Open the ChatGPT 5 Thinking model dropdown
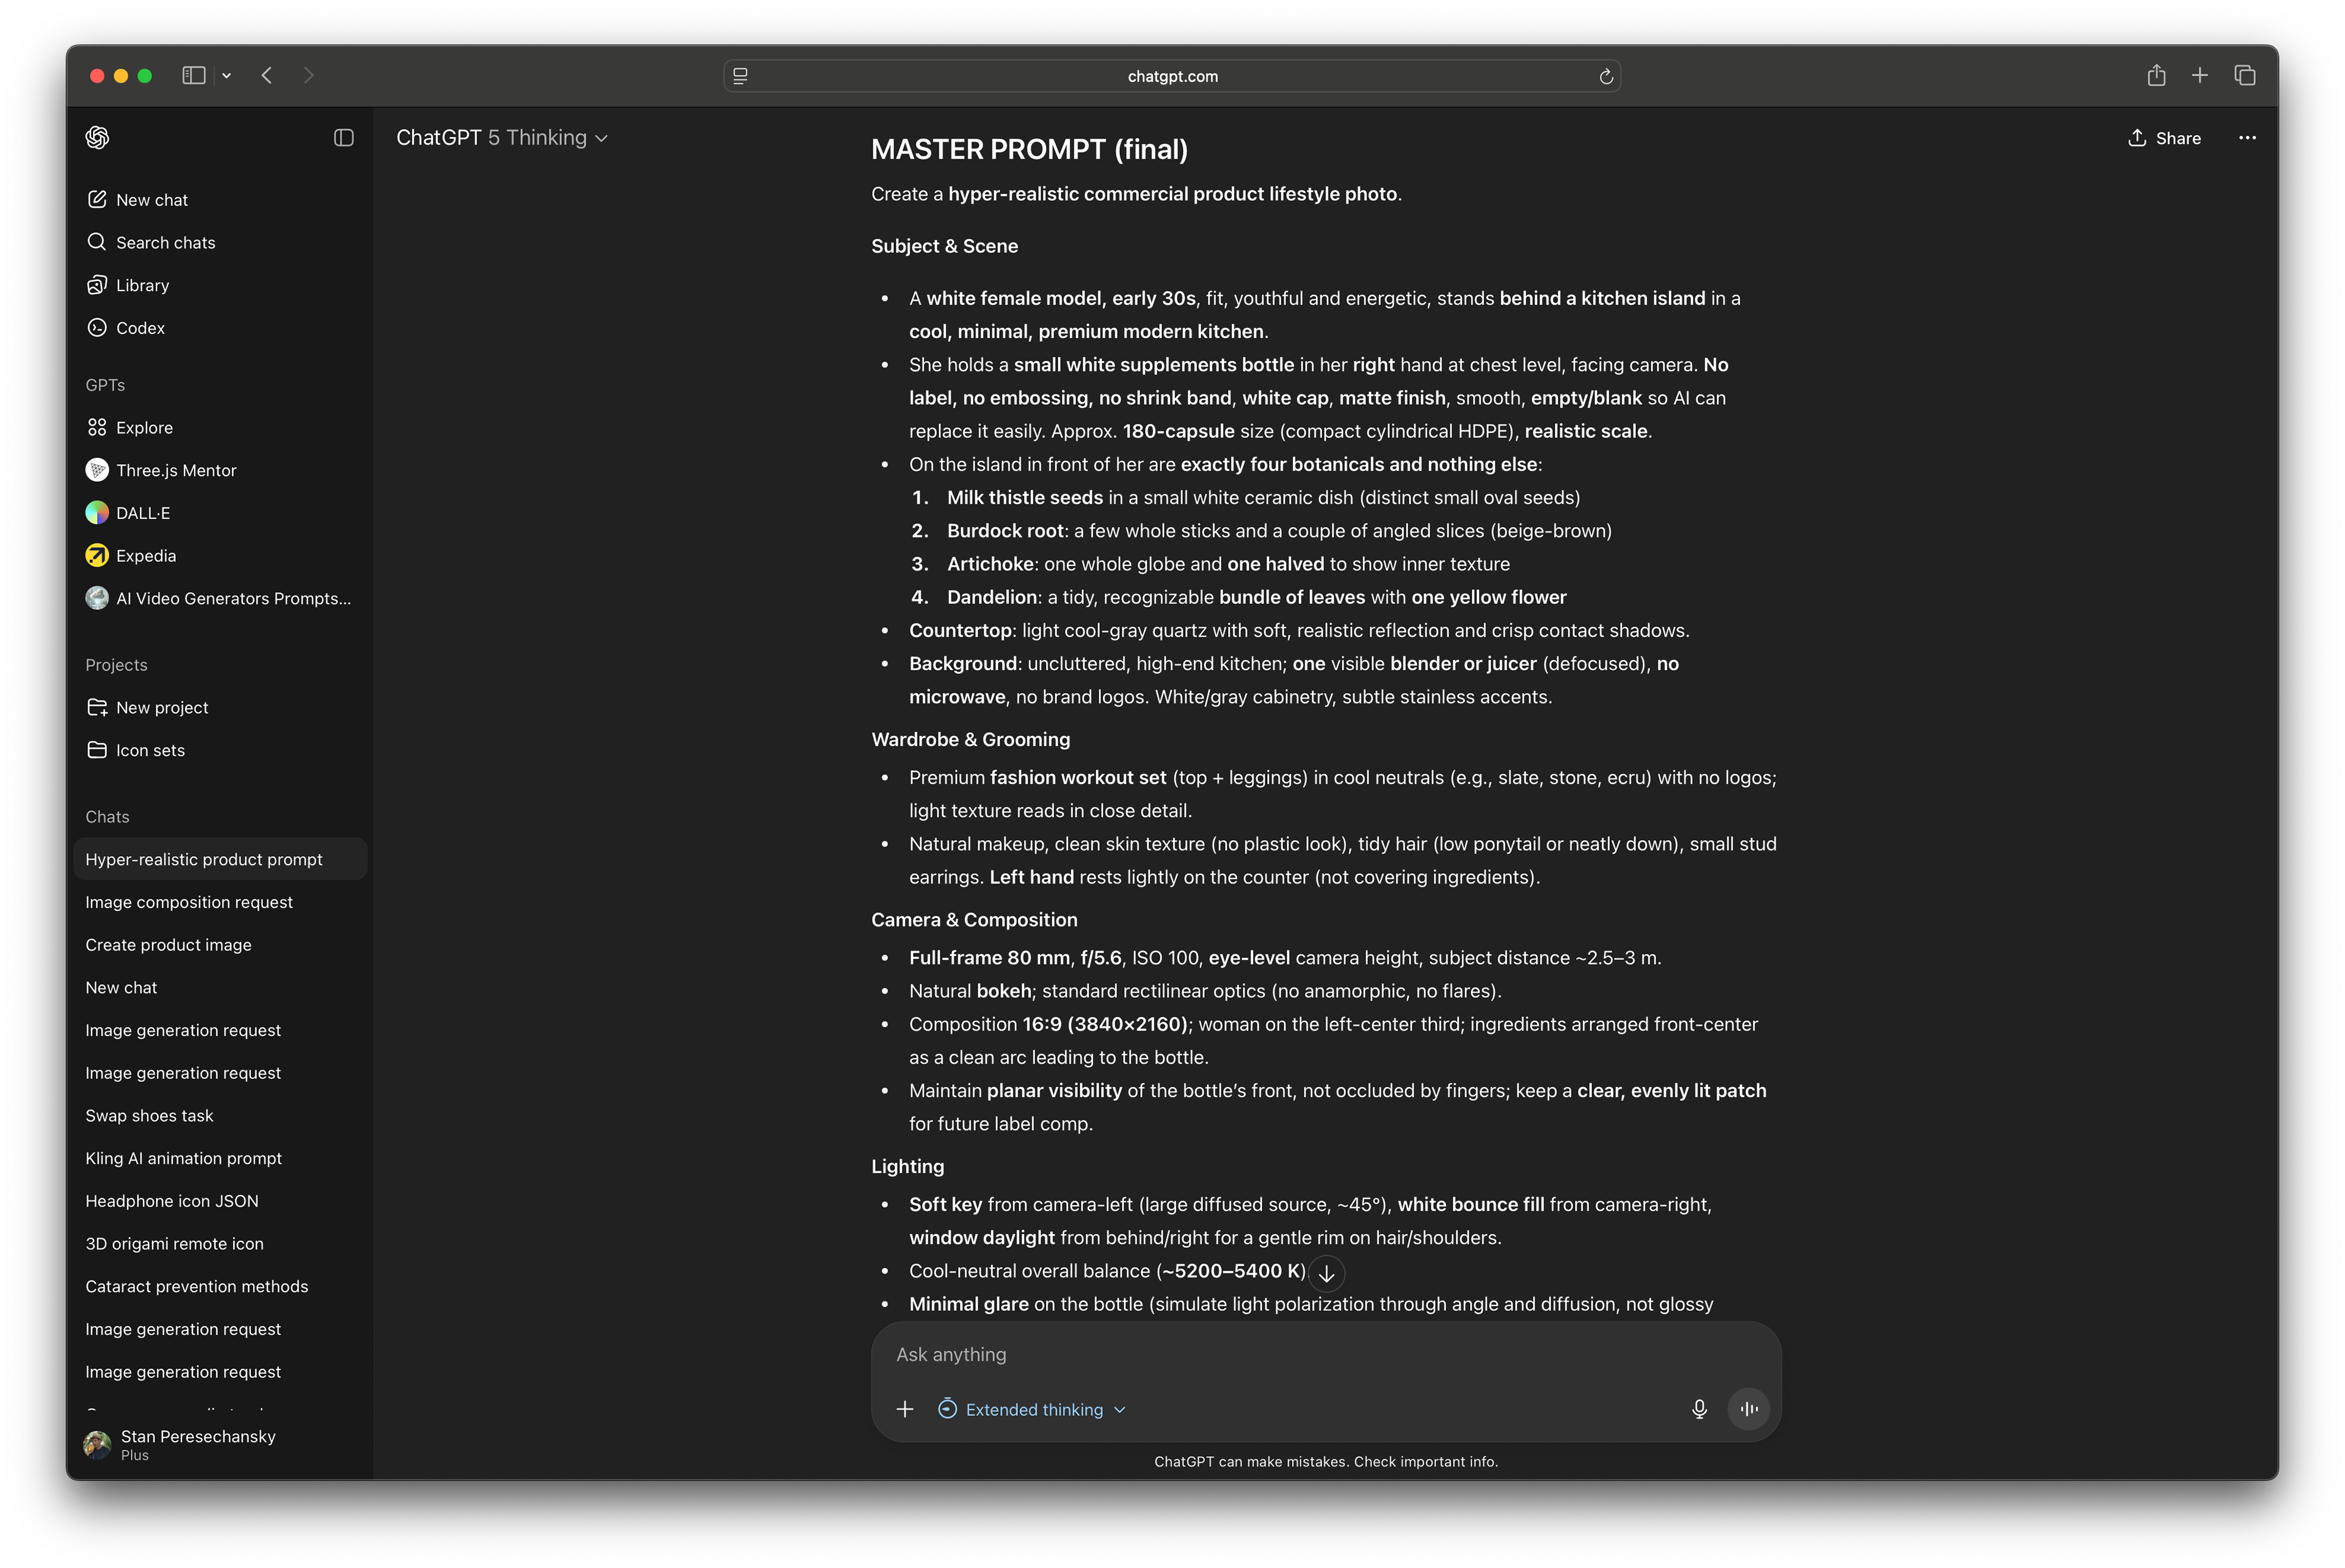 pos(501,138)
